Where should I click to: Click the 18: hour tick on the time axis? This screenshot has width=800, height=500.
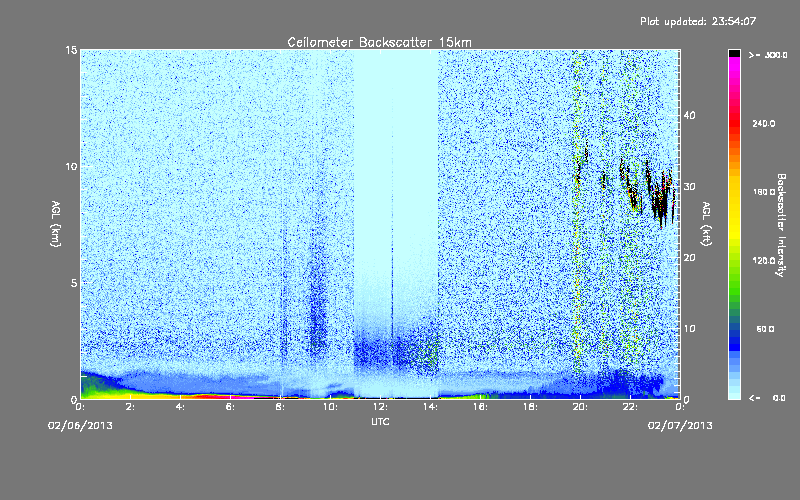tap(530, 407)
